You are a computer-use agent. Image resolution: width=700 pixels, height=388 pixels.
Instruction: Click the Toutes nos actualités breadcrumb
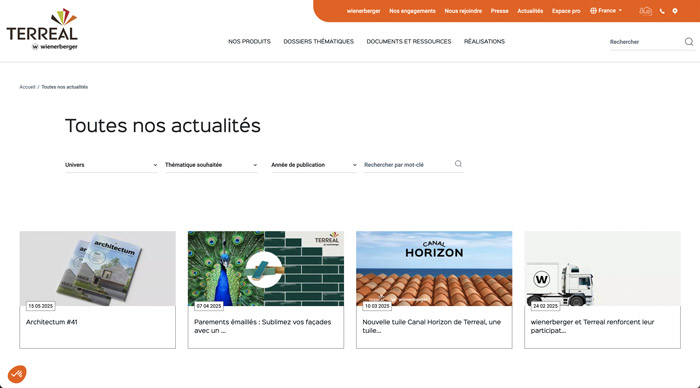[65, 87]
